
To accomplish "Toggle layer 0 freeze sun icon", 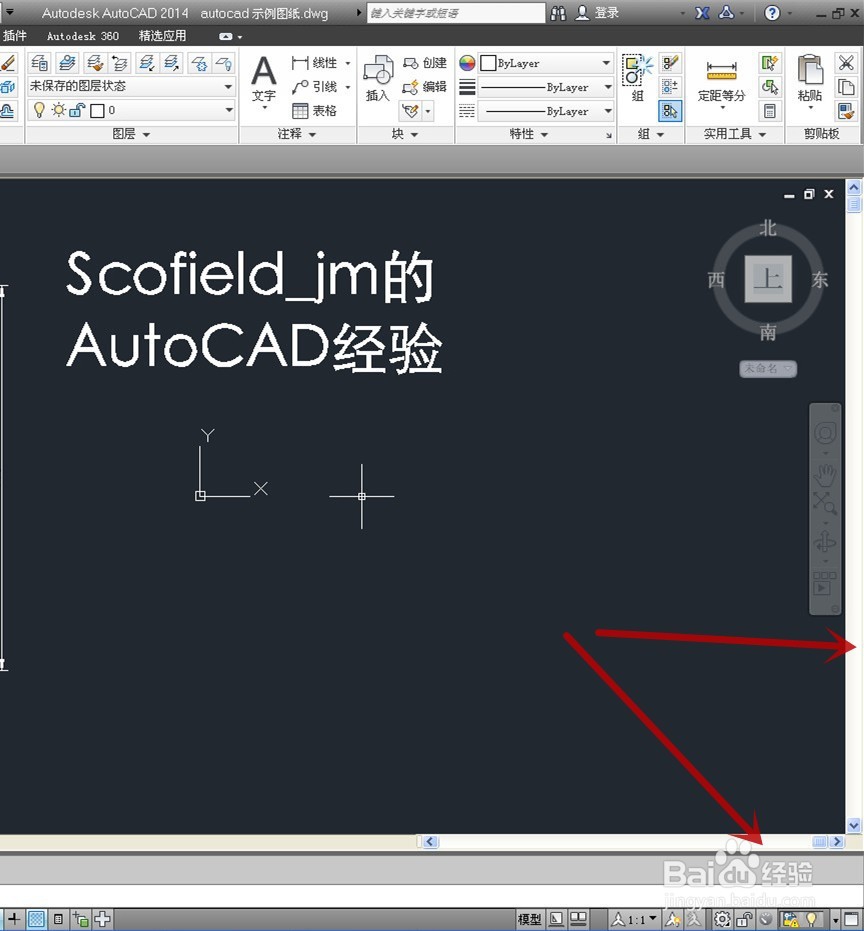I will click(58, 110).
